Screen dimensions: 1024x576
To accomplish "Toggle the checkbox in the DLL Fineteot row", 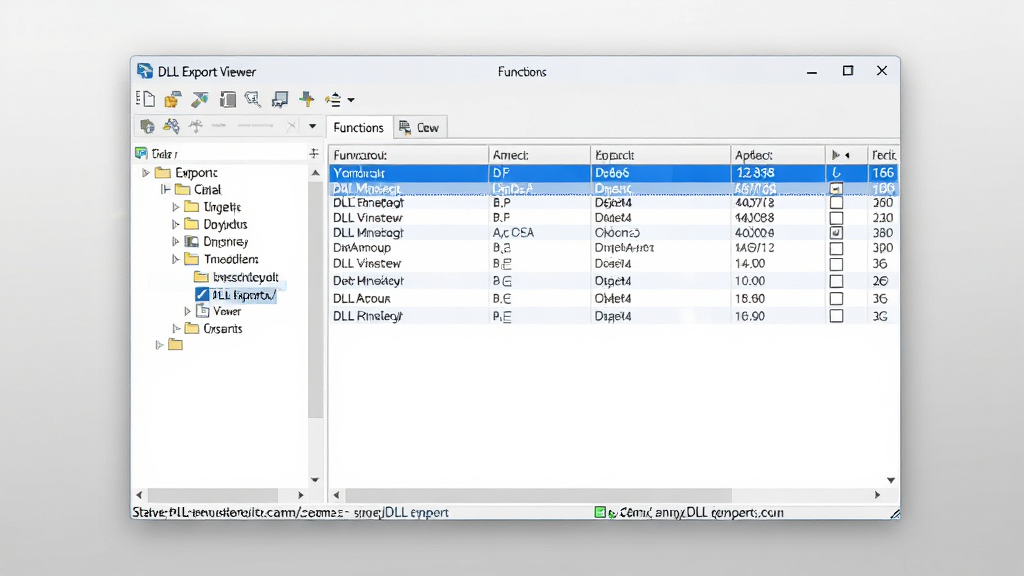I will point(836,203).
